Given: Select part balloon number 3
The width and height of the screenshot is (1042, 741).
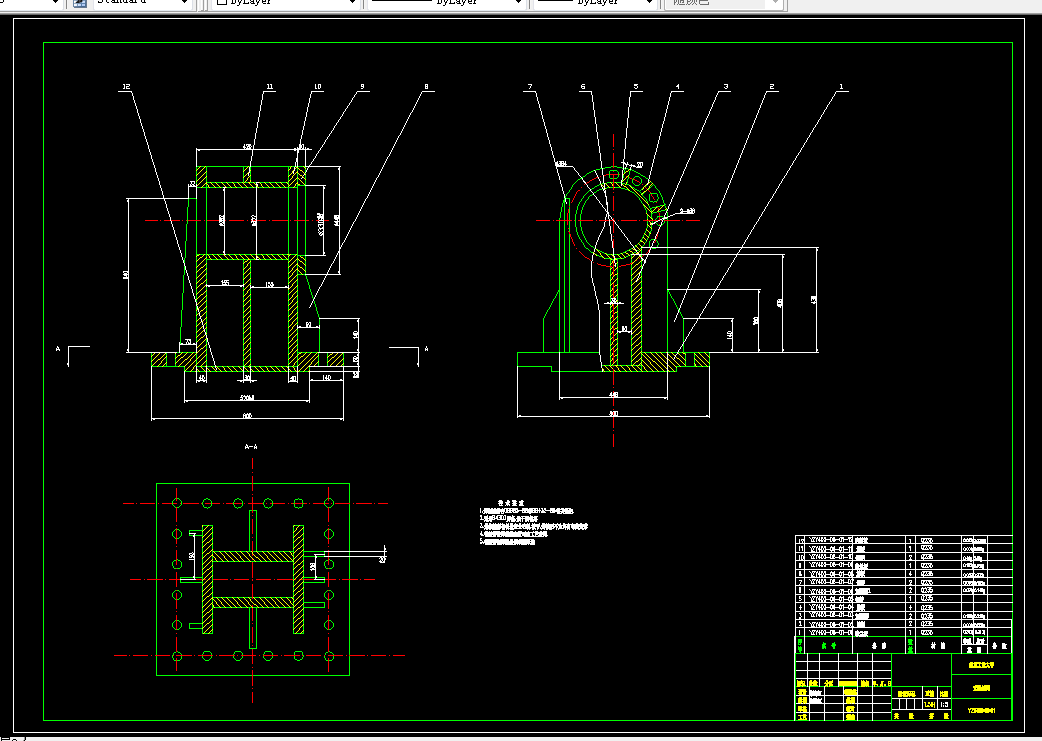Looking at the screenshot, I should pyautogui.click(x=726, y=87).
